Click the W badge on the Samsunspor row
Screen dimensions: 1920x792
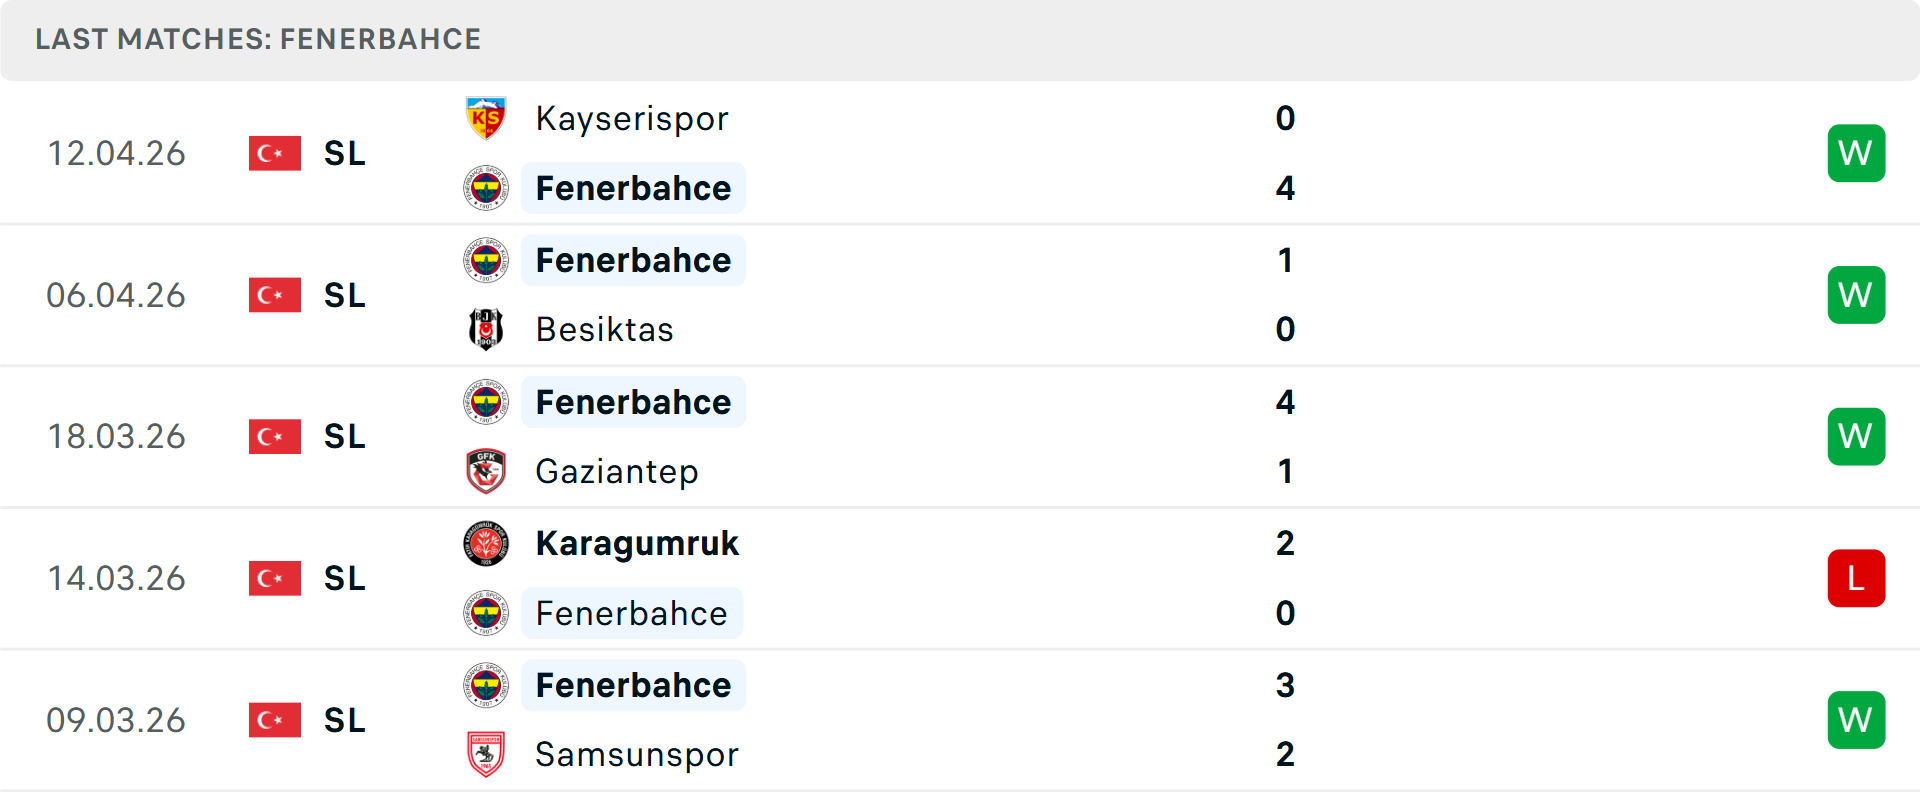tap(1856, 719)
